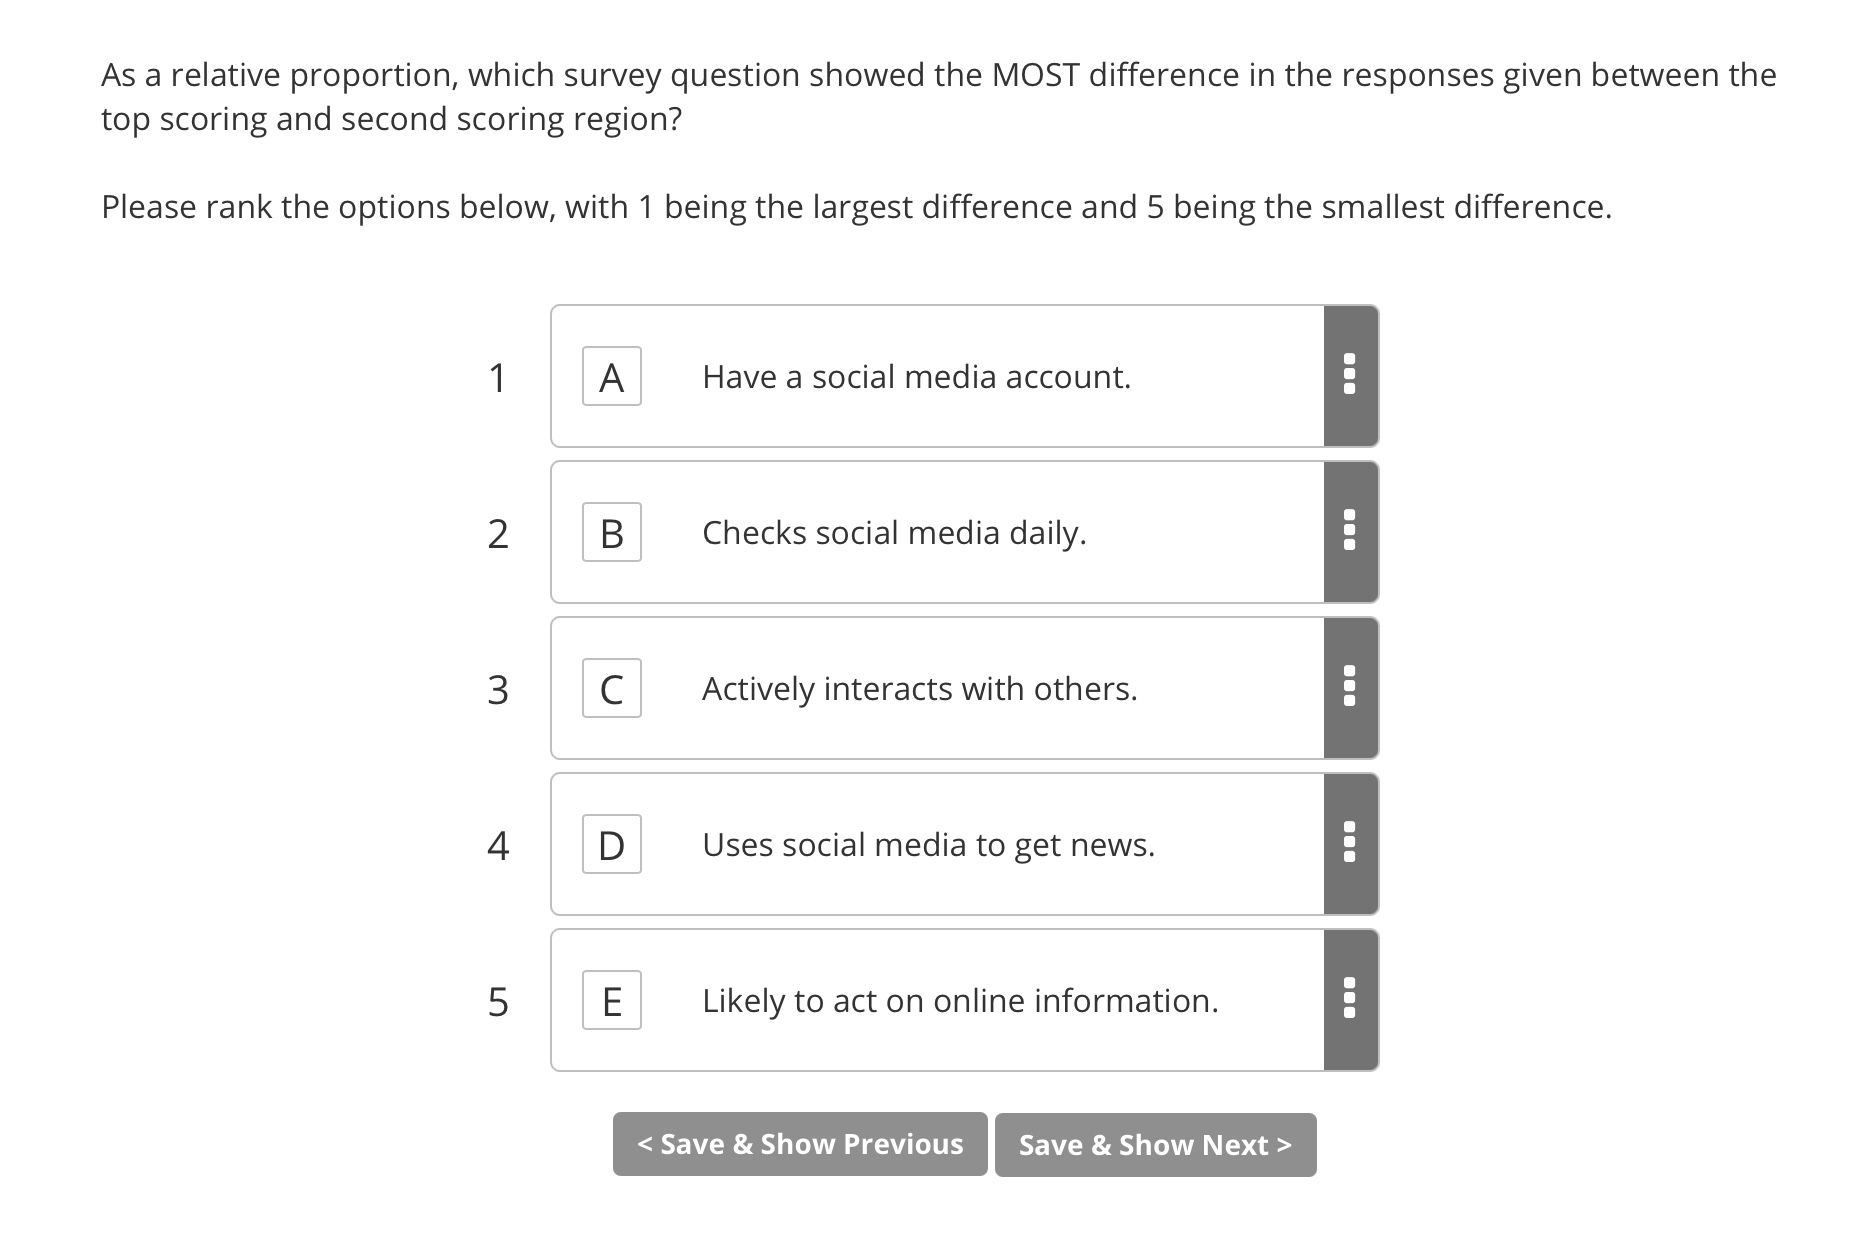Click the drag handle for 'Uses social media to get news'
This screenshot has width=1867, height=1236.
pos(1351,844)
